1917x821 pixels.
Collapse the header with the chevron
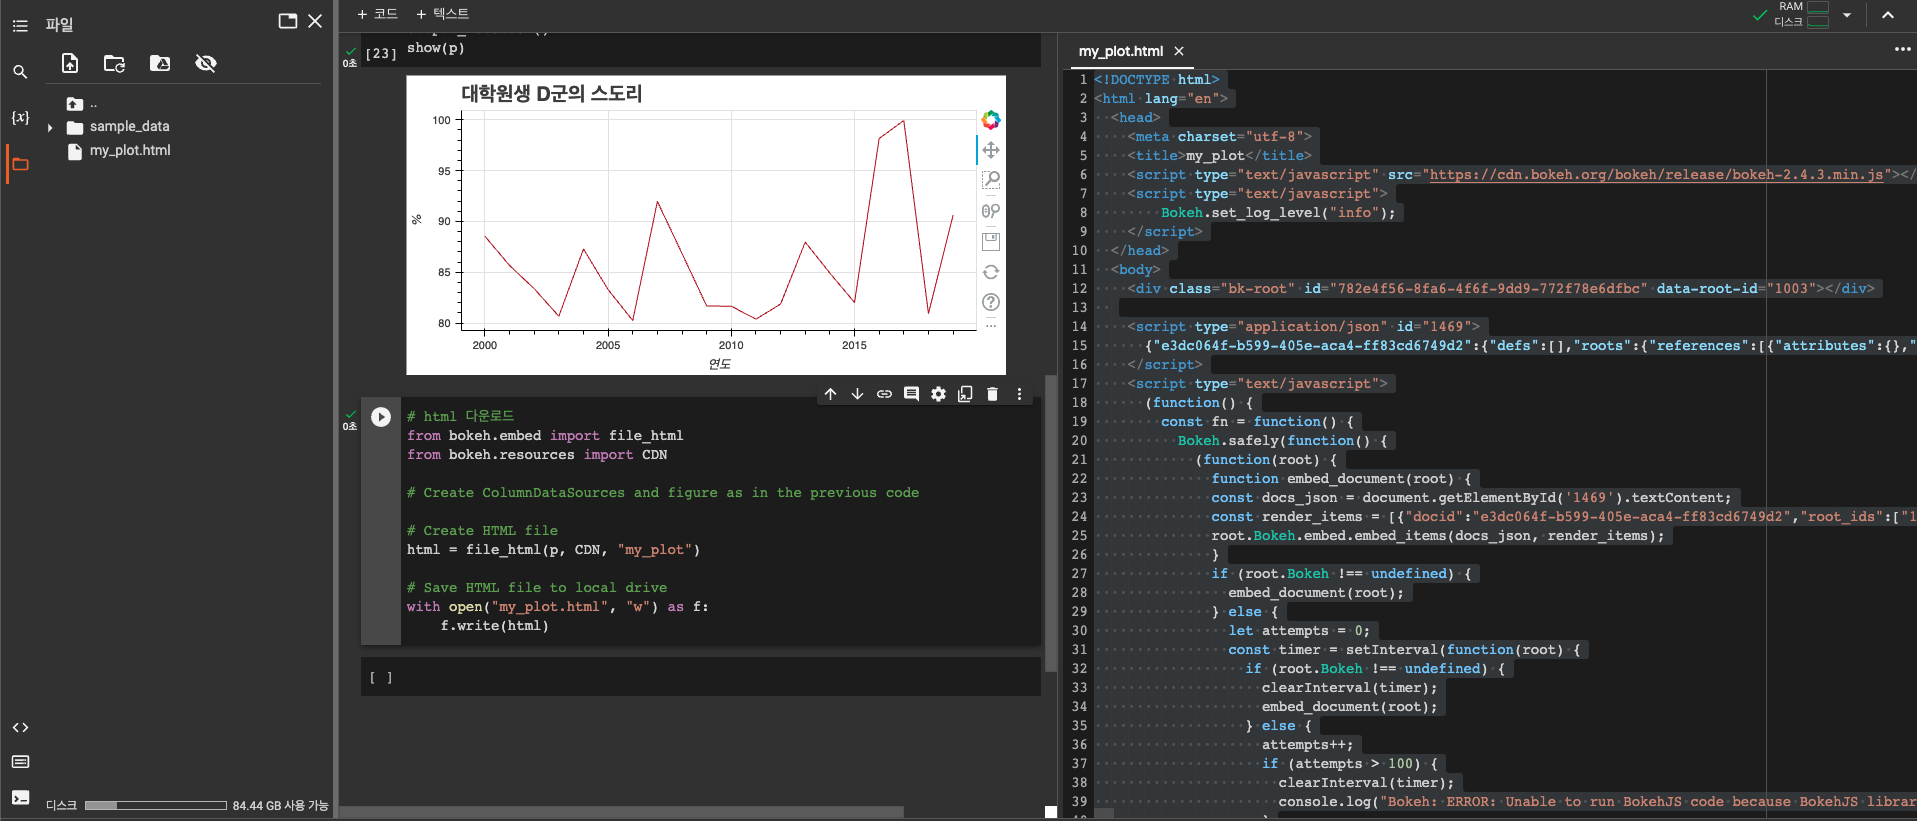[x=1888, y=15]
